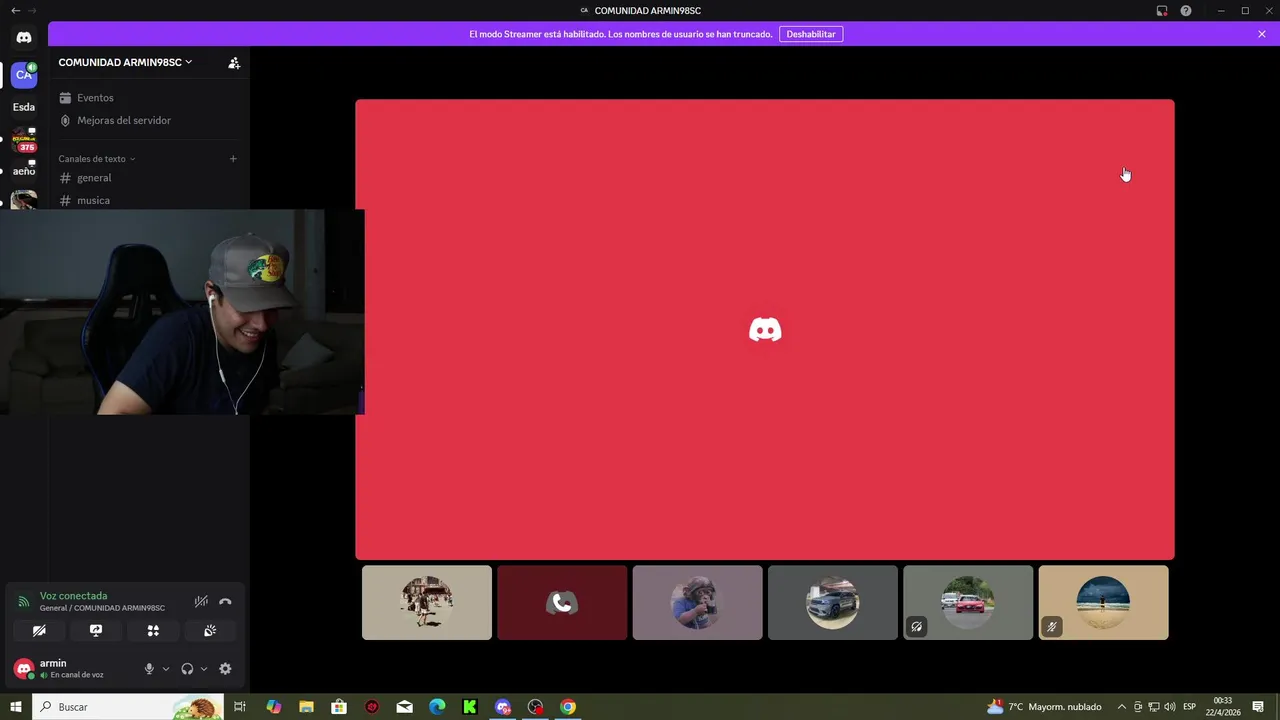
Task: Select the CA server icon
Action: point(24,75)
